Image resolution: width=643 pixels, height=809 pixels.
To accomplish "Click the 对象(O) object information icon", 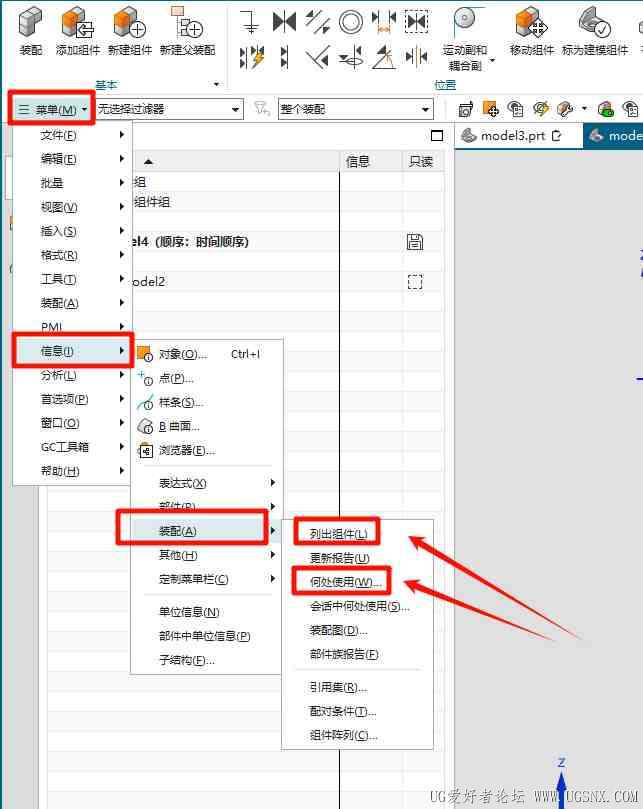I will tap(144, 354).
